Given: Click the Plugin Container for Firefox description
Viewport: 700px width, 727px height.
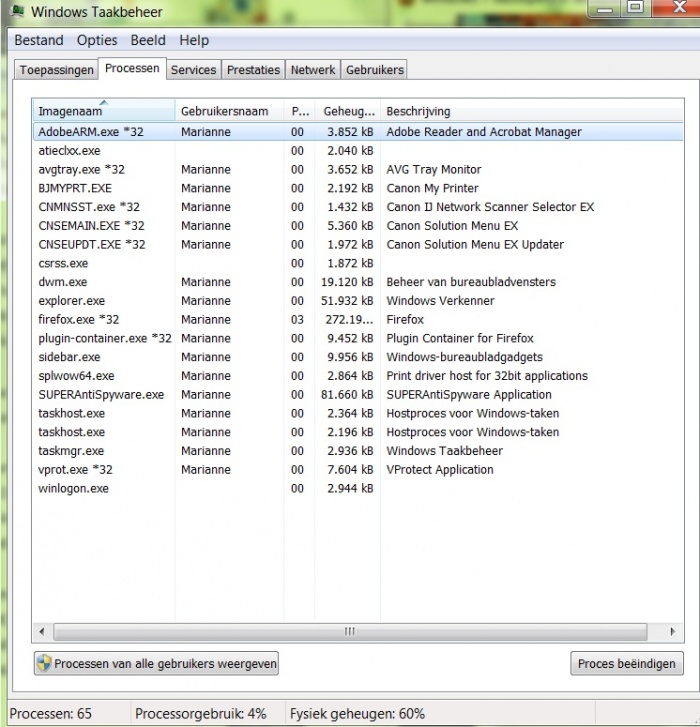Looking at the screenshot, I should pos(460,338).
